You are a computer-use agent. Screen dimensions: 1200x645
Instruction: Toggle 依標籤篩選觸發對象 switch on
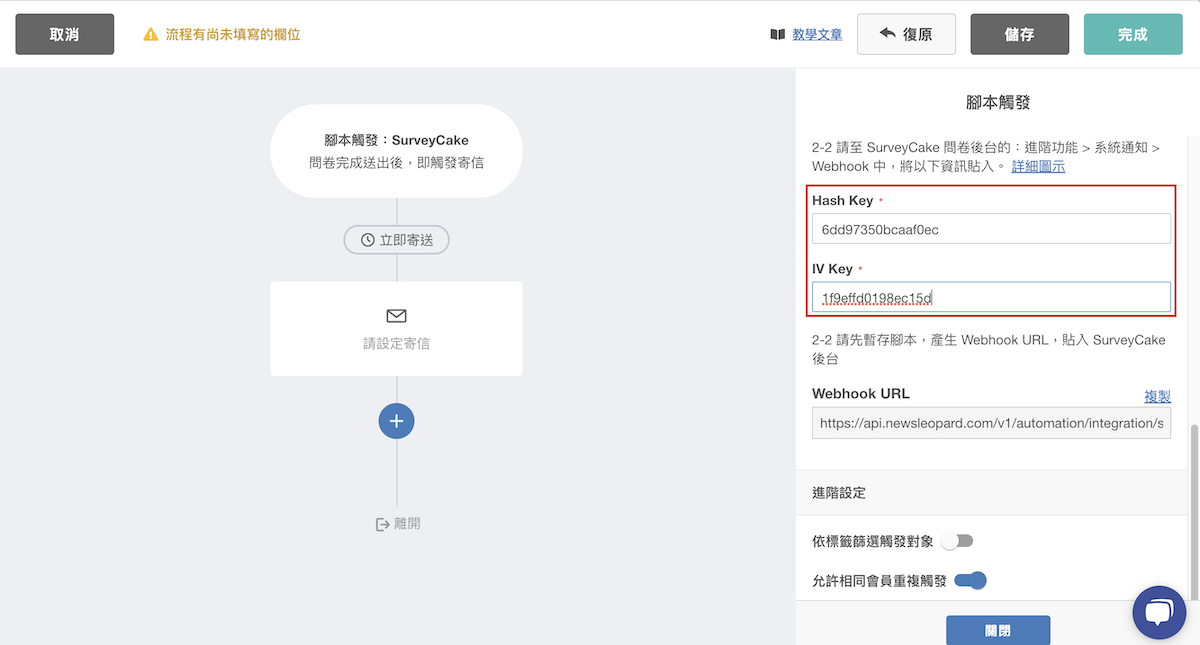click(957, 541)
